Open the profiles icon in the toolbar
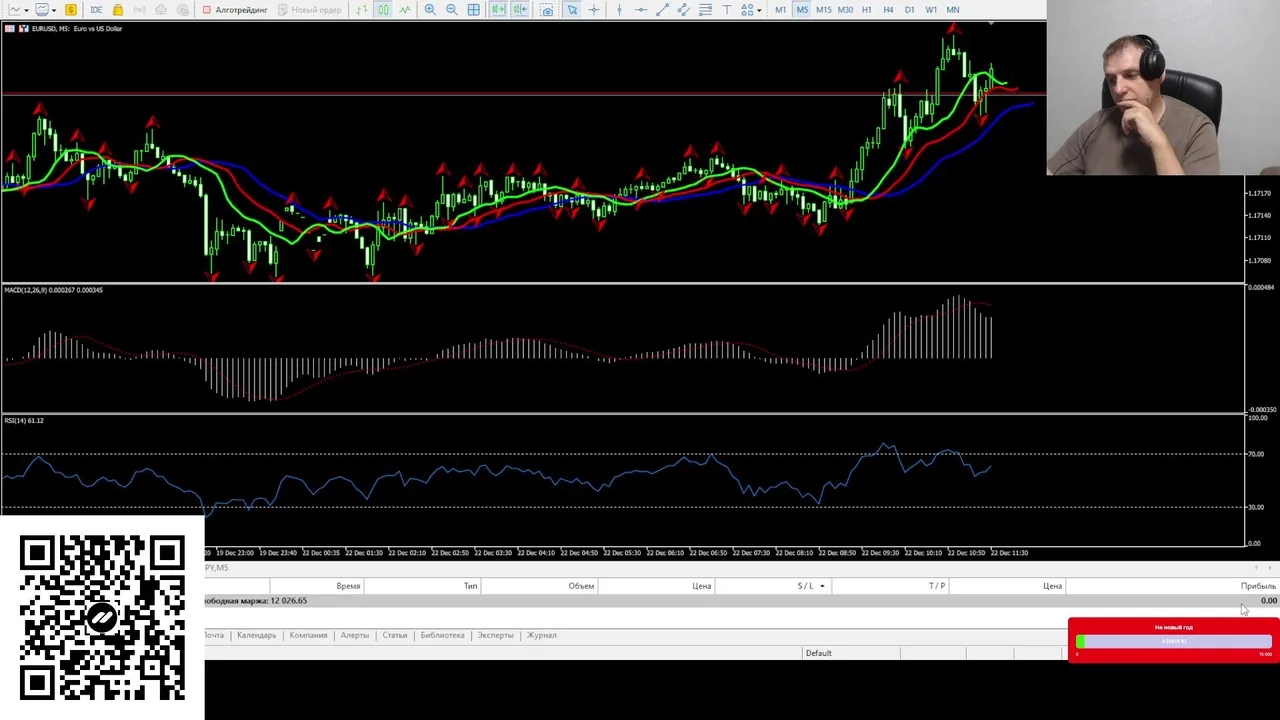 (42, 9)
